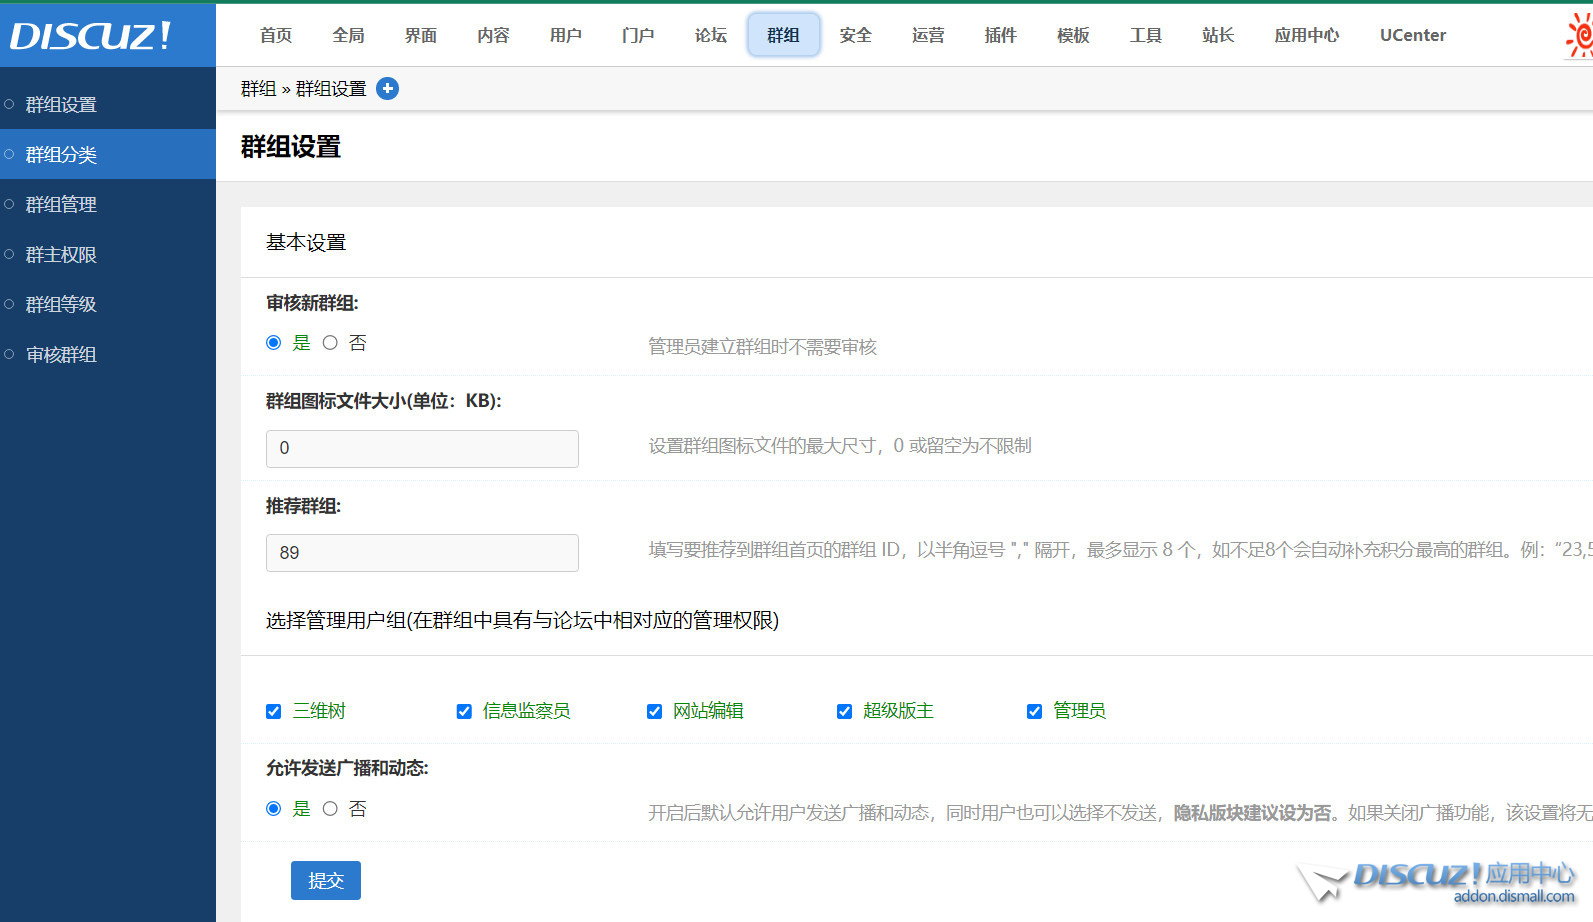Open the 论坛 top menu
1593x922 pixels.
[x=711, y=35]
